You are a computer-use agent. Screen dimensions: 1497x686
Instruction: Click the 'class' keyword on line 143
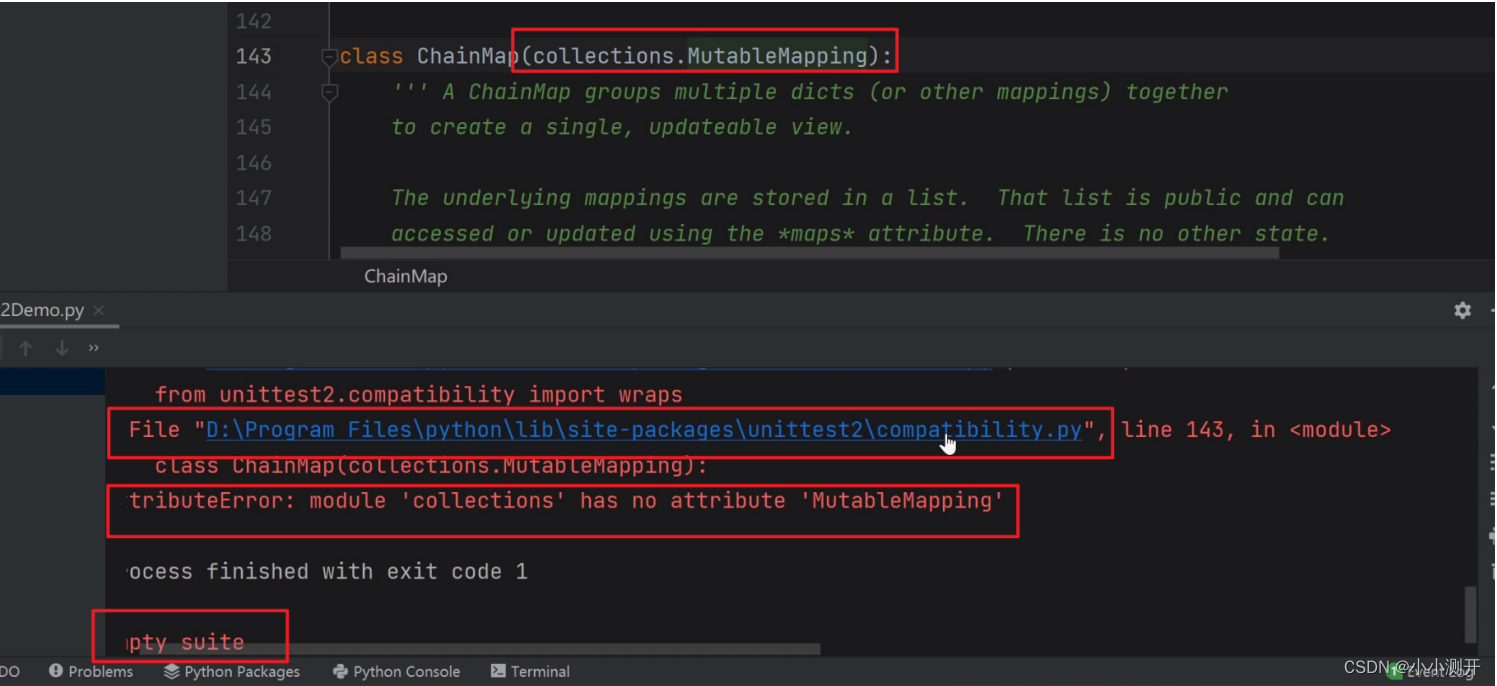[371, 56]
